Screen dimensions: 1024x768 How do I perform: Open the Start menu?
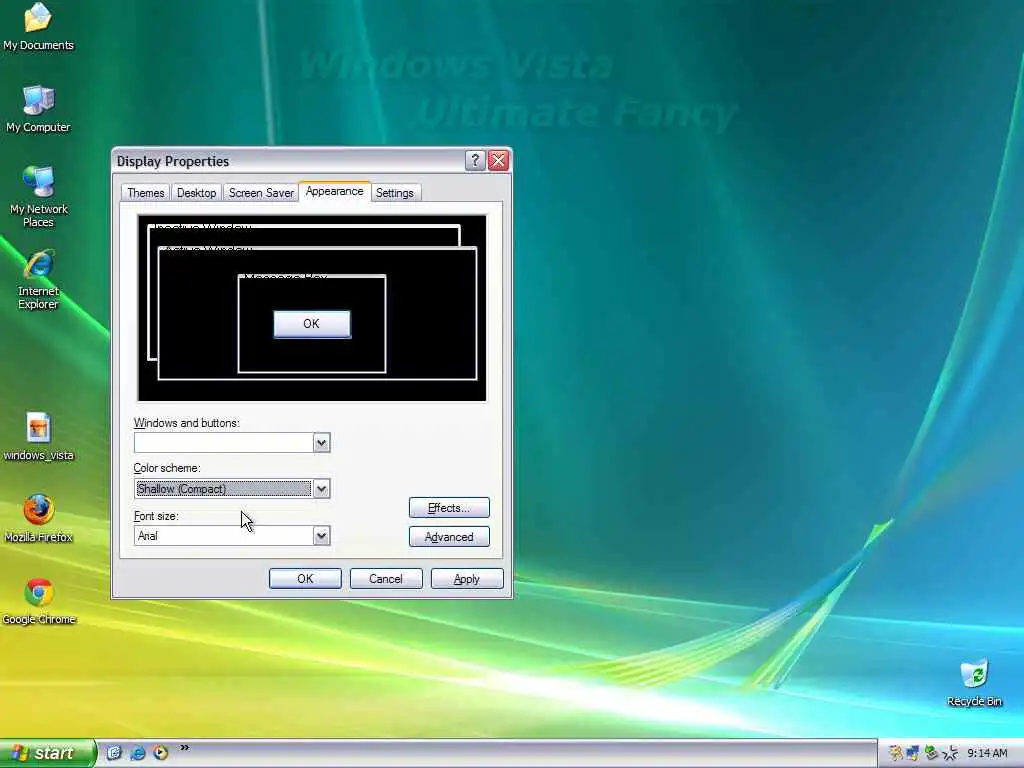pyautogui.click(x=48, y=753)
